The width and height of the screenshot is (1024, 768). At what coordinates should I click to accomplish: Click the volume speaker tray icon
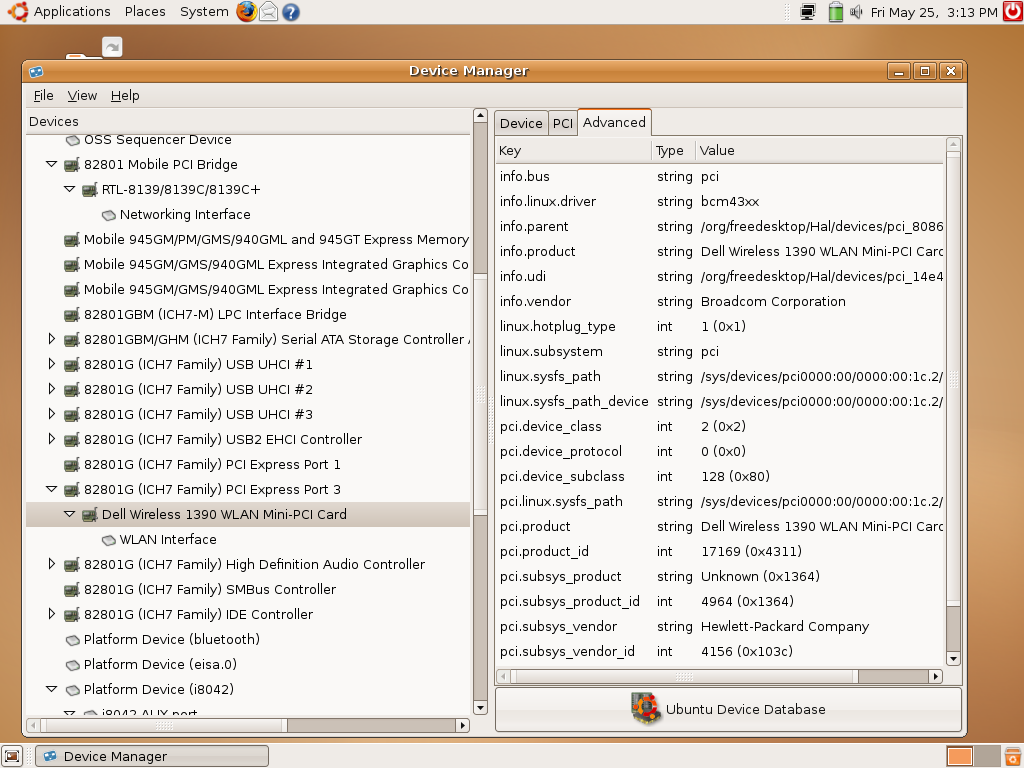[x=856, y=12]
